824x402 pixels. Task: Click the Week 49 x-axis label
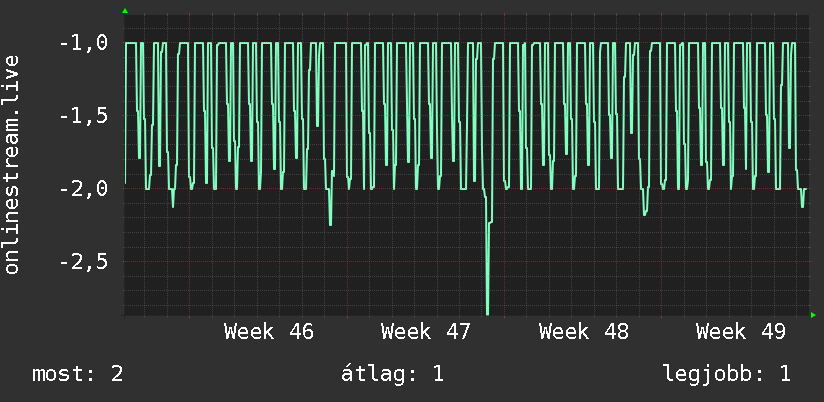pos(741,332)
